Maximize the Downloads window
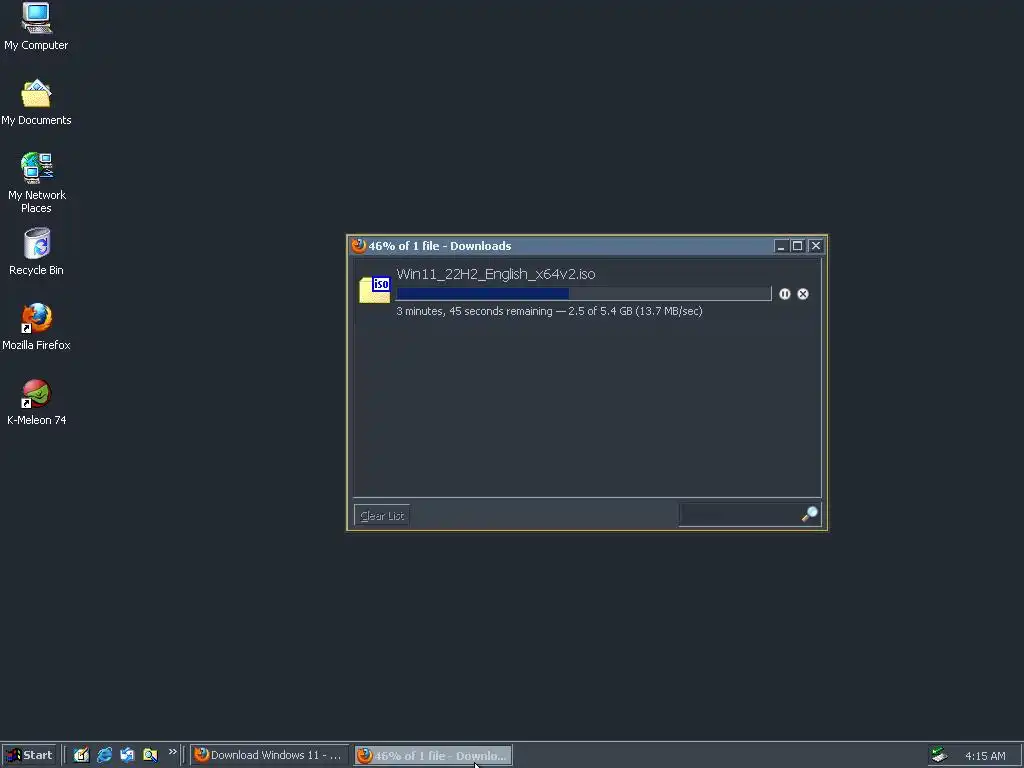This screenshot has height=768, width=1024. point(797,246)
